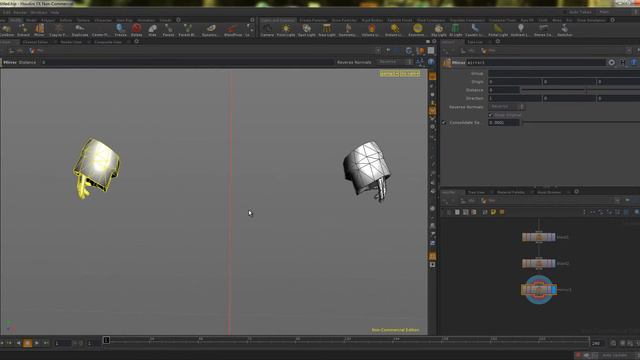Add a Point Light from shelf

coord(286,30)
